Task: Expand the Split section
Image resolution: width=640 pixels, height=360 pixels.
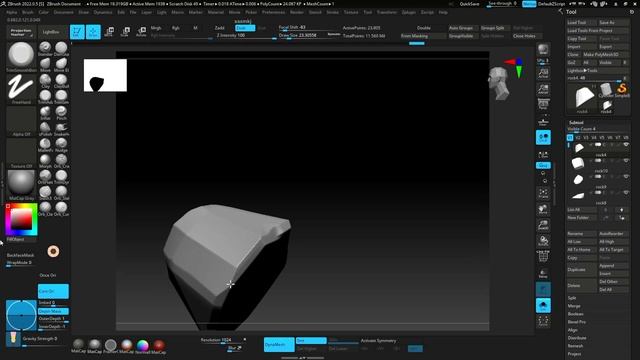Action: (572, 298)
